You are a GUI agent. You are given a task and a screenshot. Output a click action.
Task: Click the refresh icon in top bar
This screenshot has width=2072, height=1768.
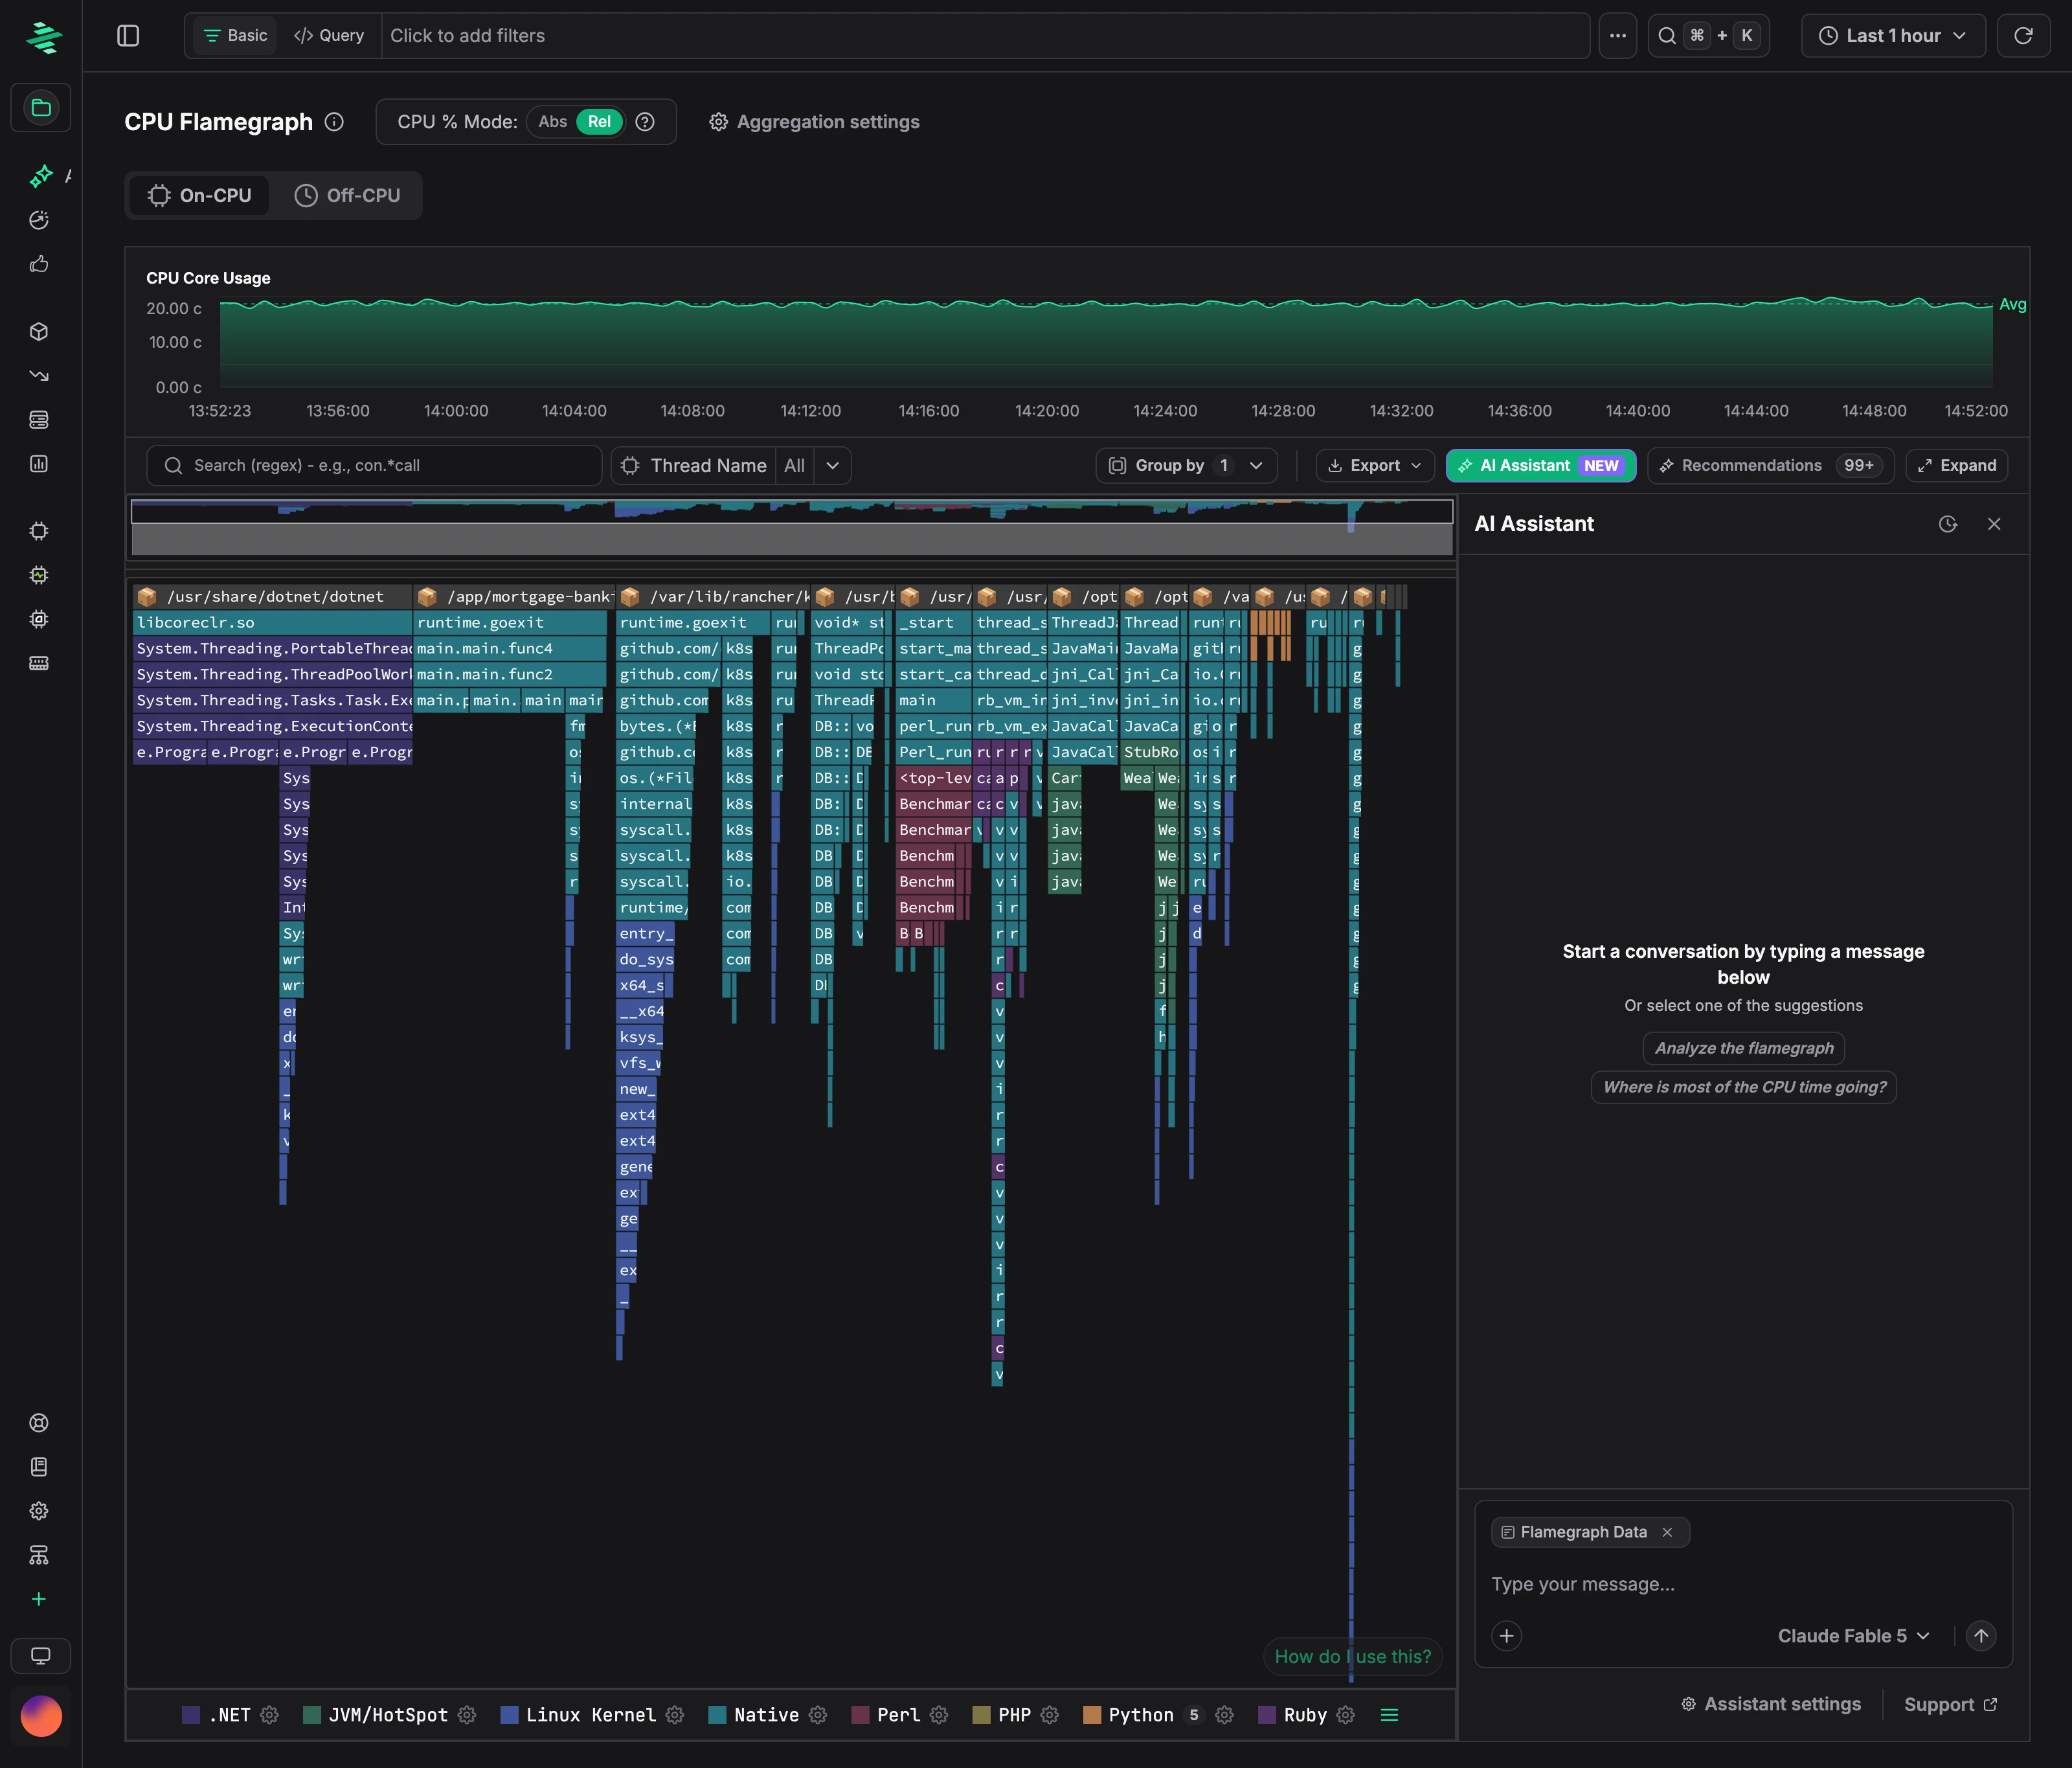click(x=2023, y=36)
